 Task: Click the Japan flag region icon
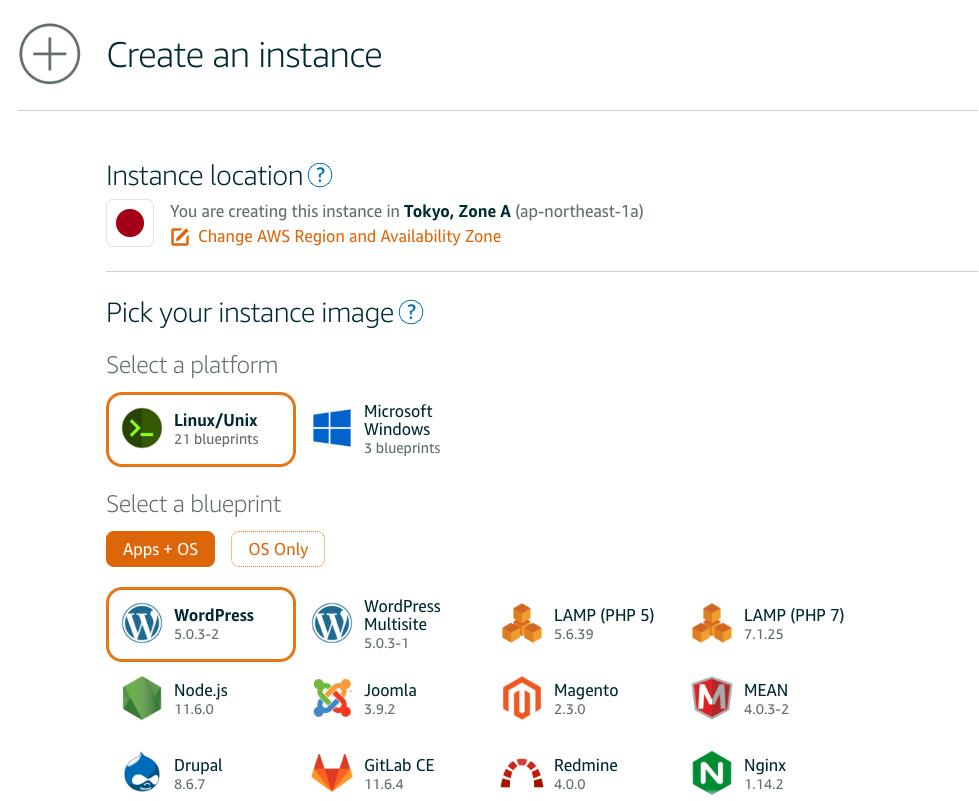point(130,223)
